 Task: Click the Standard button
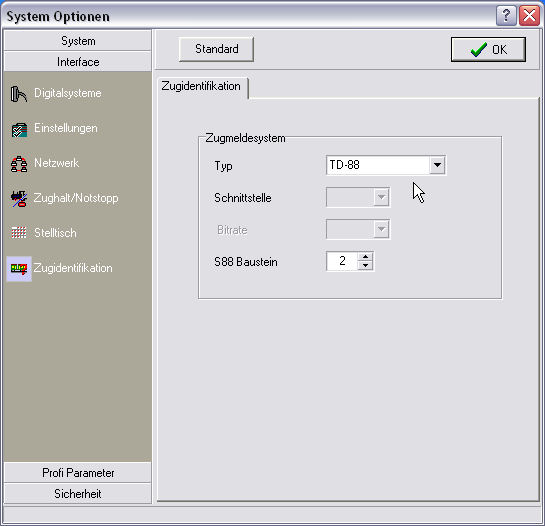pyautogui.click(x=216, y=49)
